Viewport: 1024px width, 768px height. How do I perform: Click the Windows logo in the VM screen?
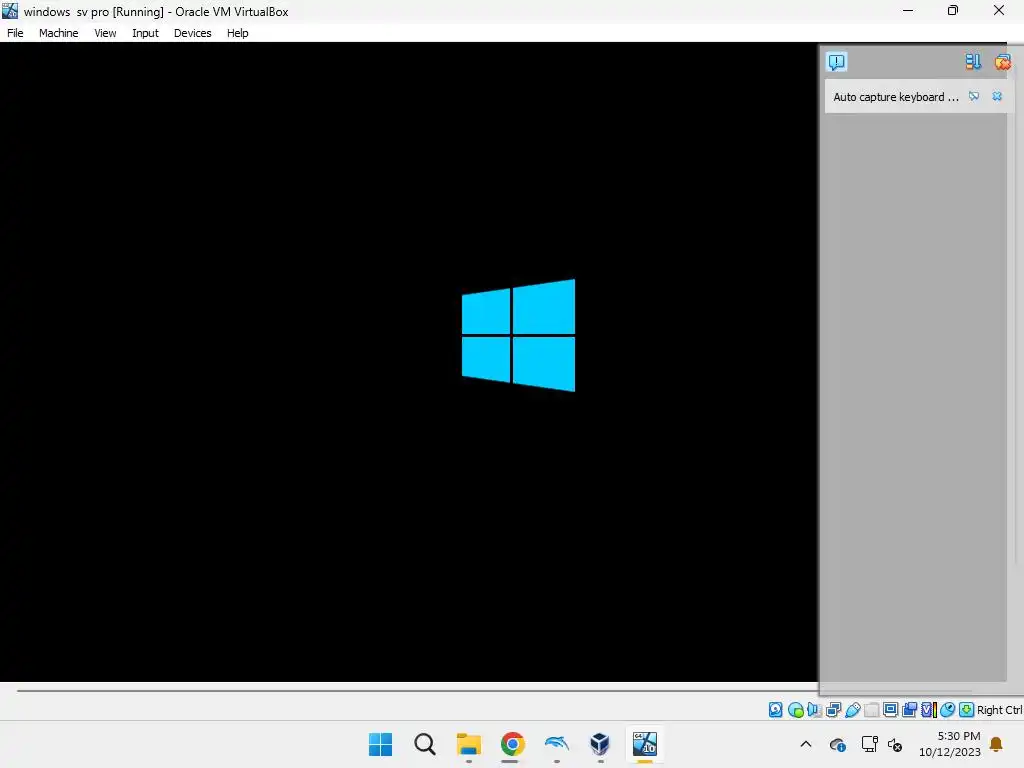(x=519, y=336)
